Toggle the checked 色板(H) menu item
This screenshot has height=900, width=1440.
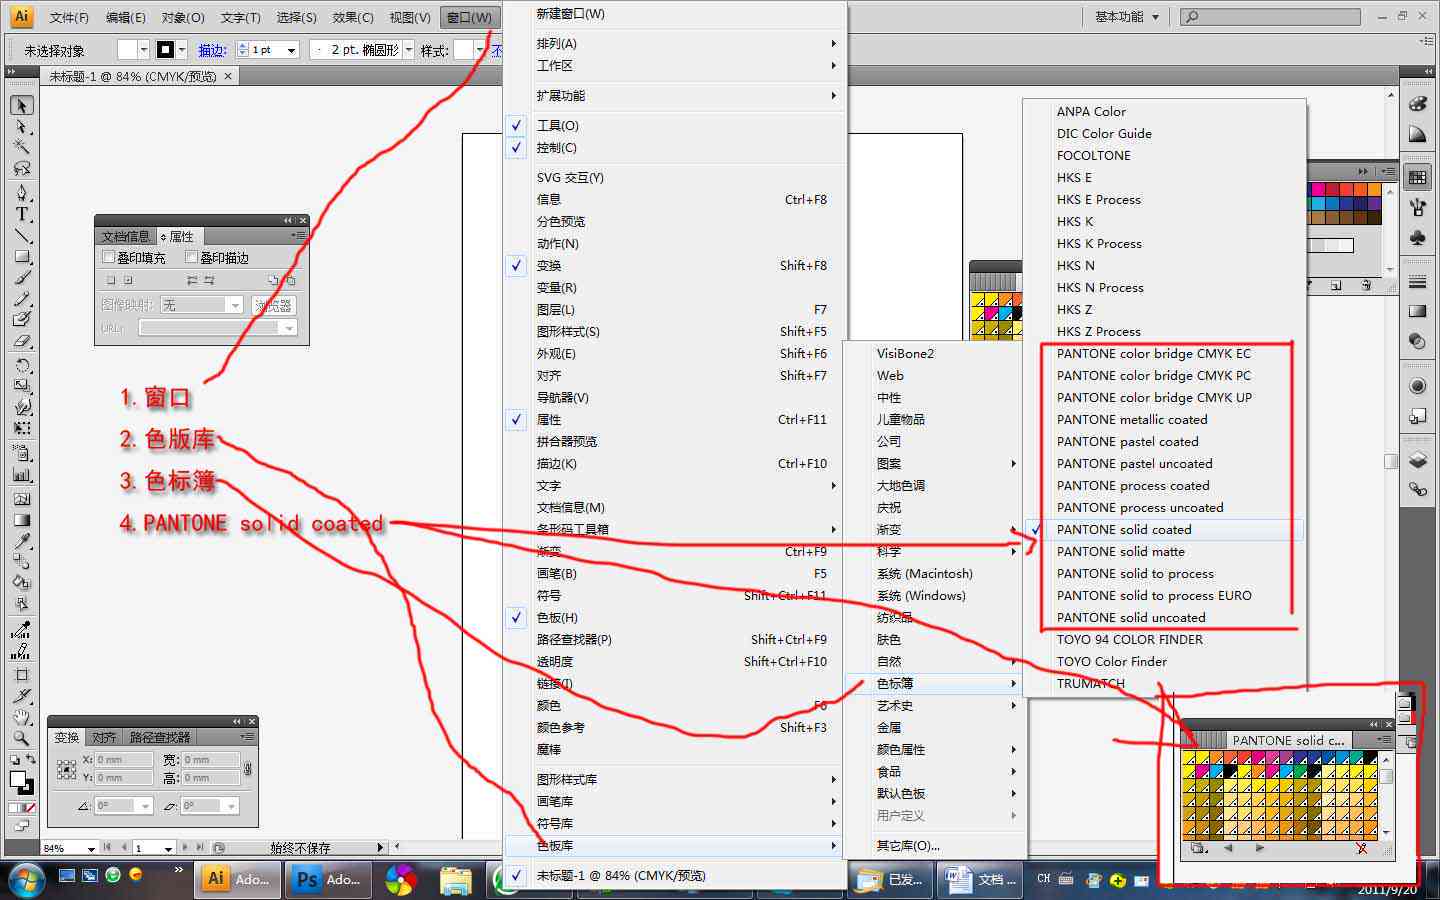(674, 617)
